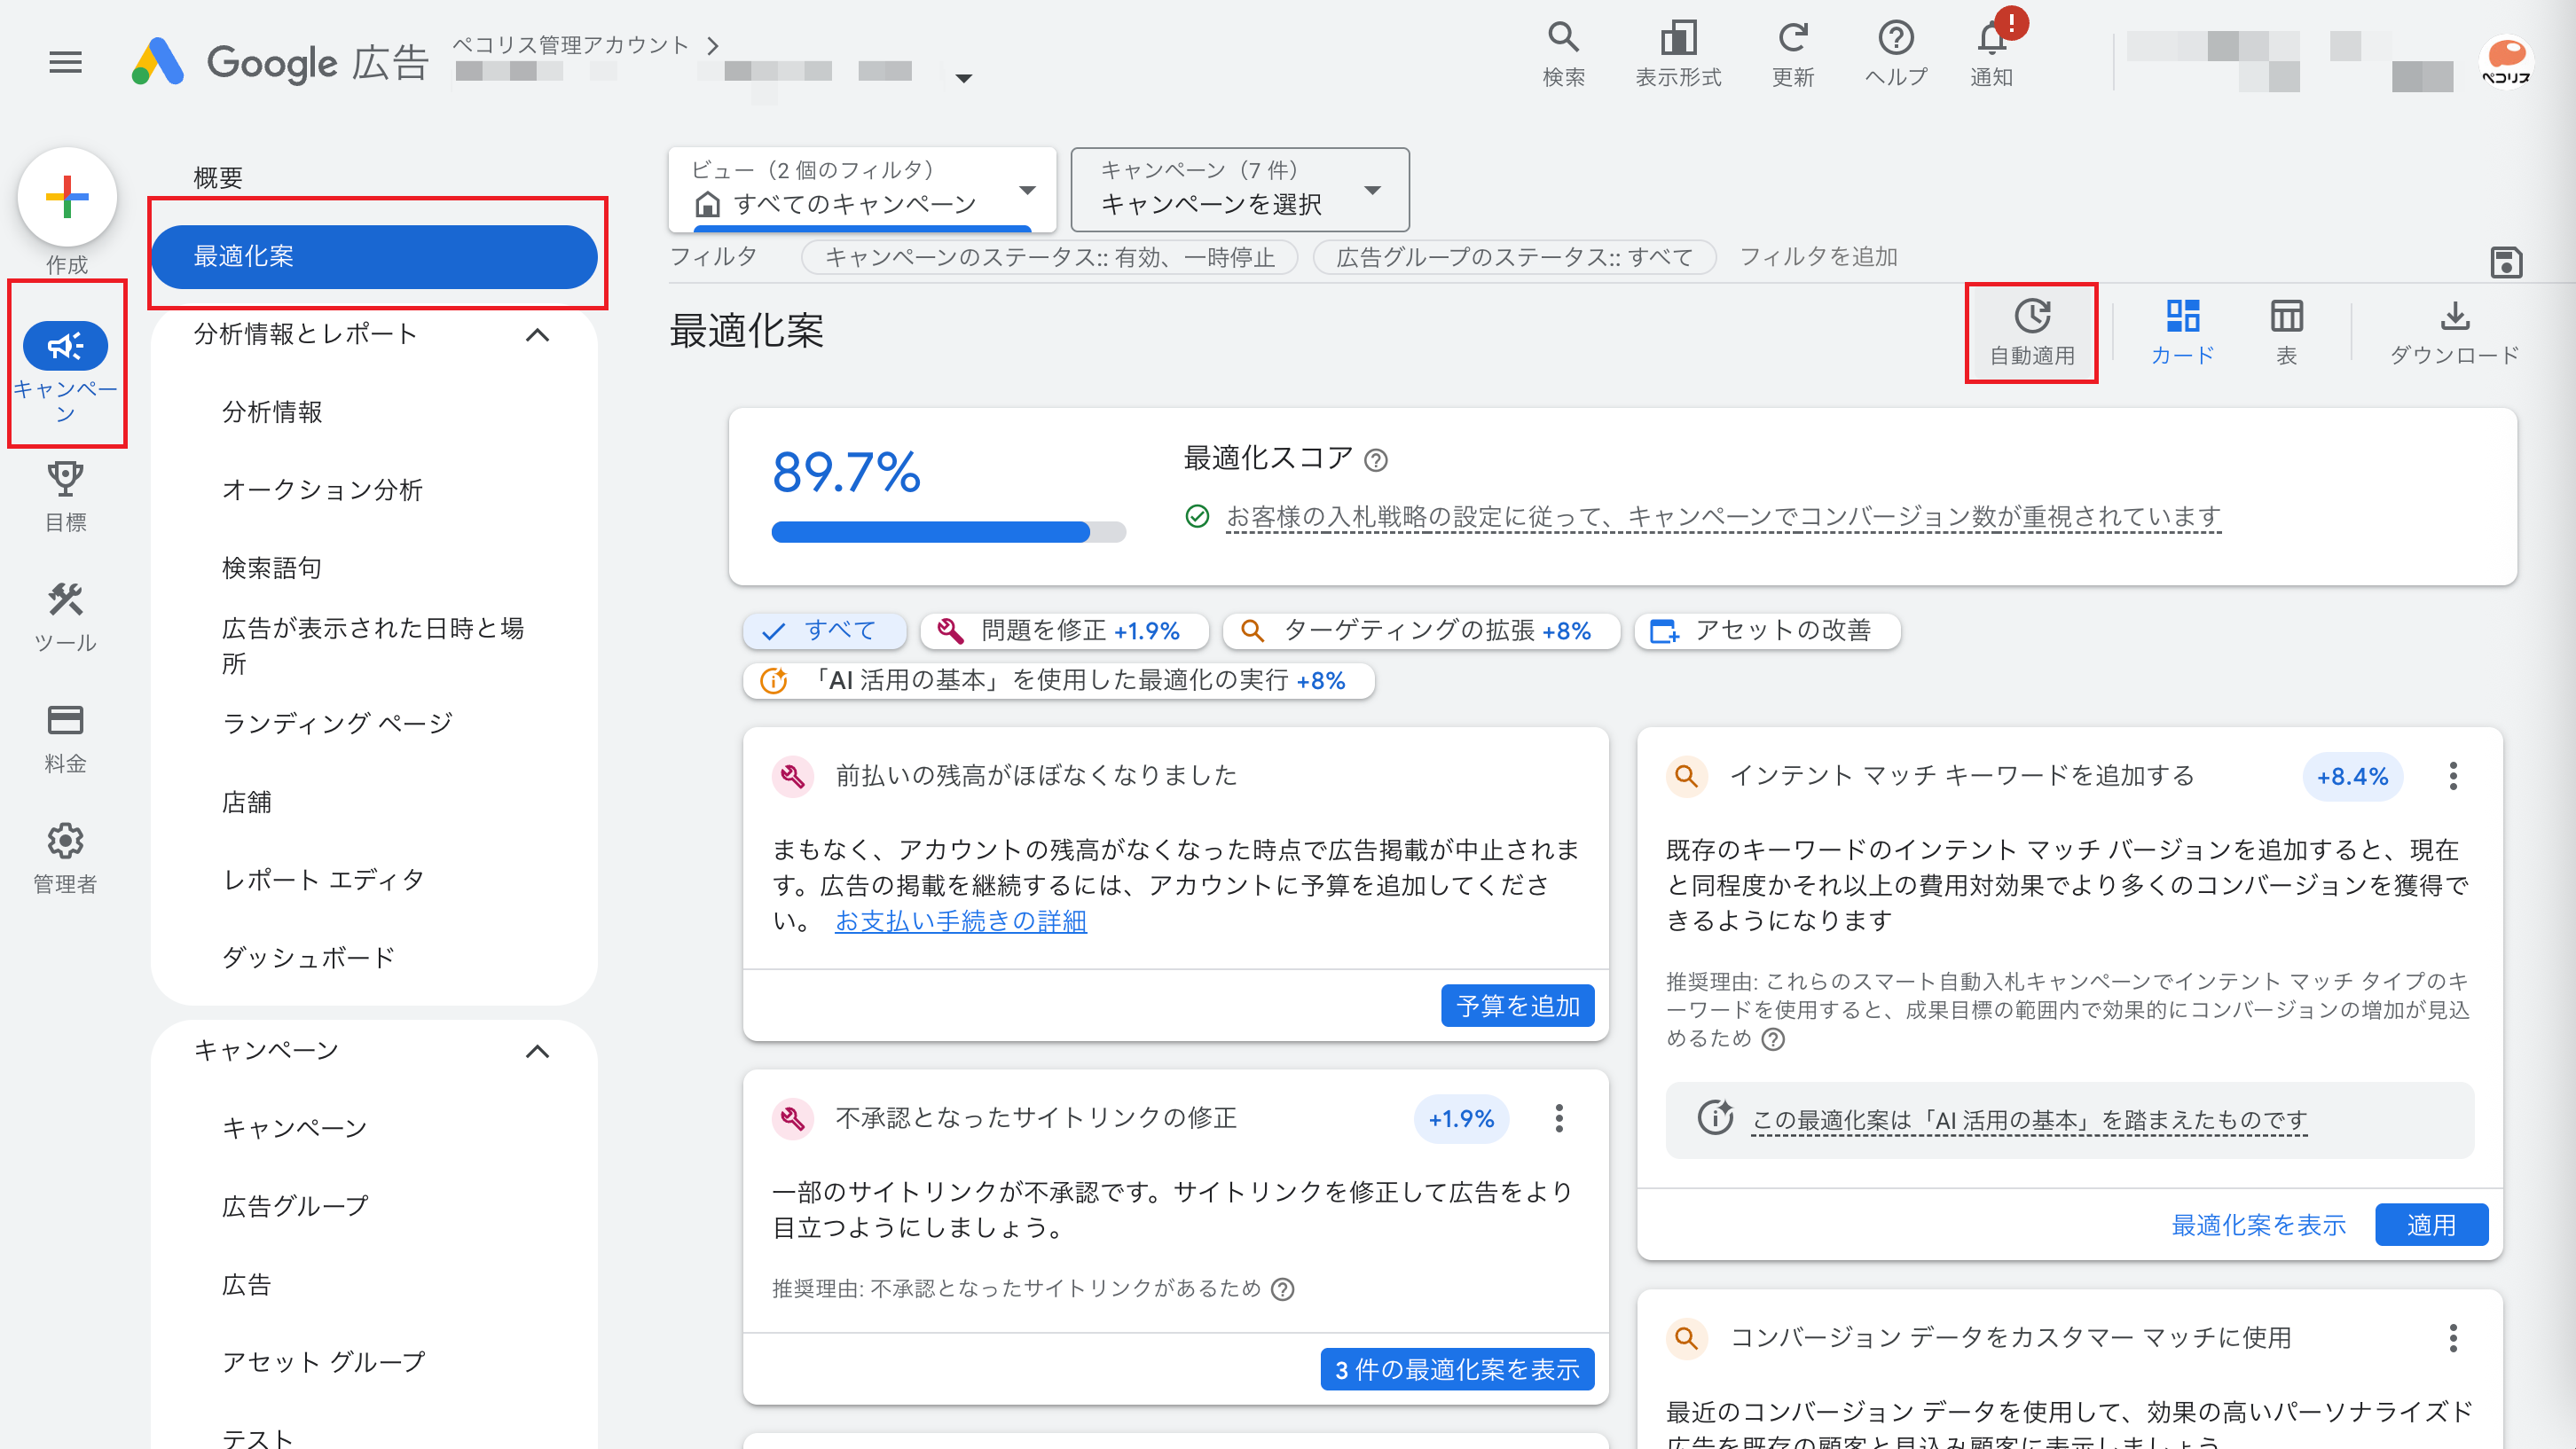Collapse 分析情報とレポート section
Viewport: 2576px width, 1449px height.
[537, 334]
